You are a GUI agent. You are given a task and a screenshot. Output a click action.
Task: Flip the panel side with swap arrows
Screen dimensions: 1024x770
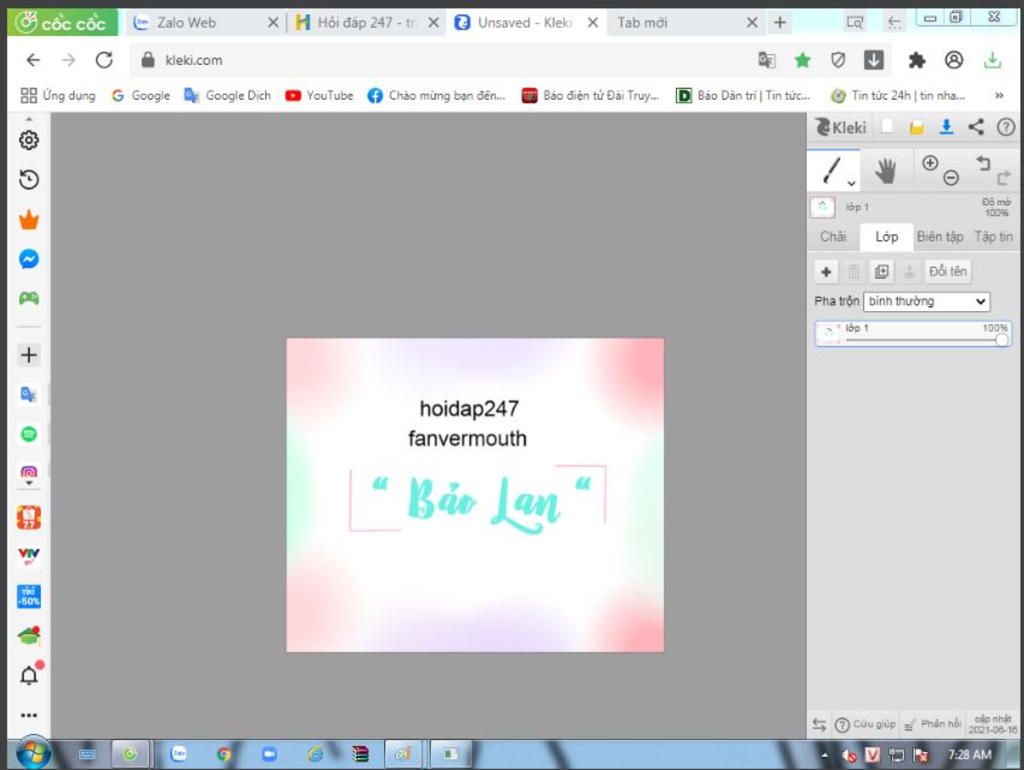click(819, 724)
